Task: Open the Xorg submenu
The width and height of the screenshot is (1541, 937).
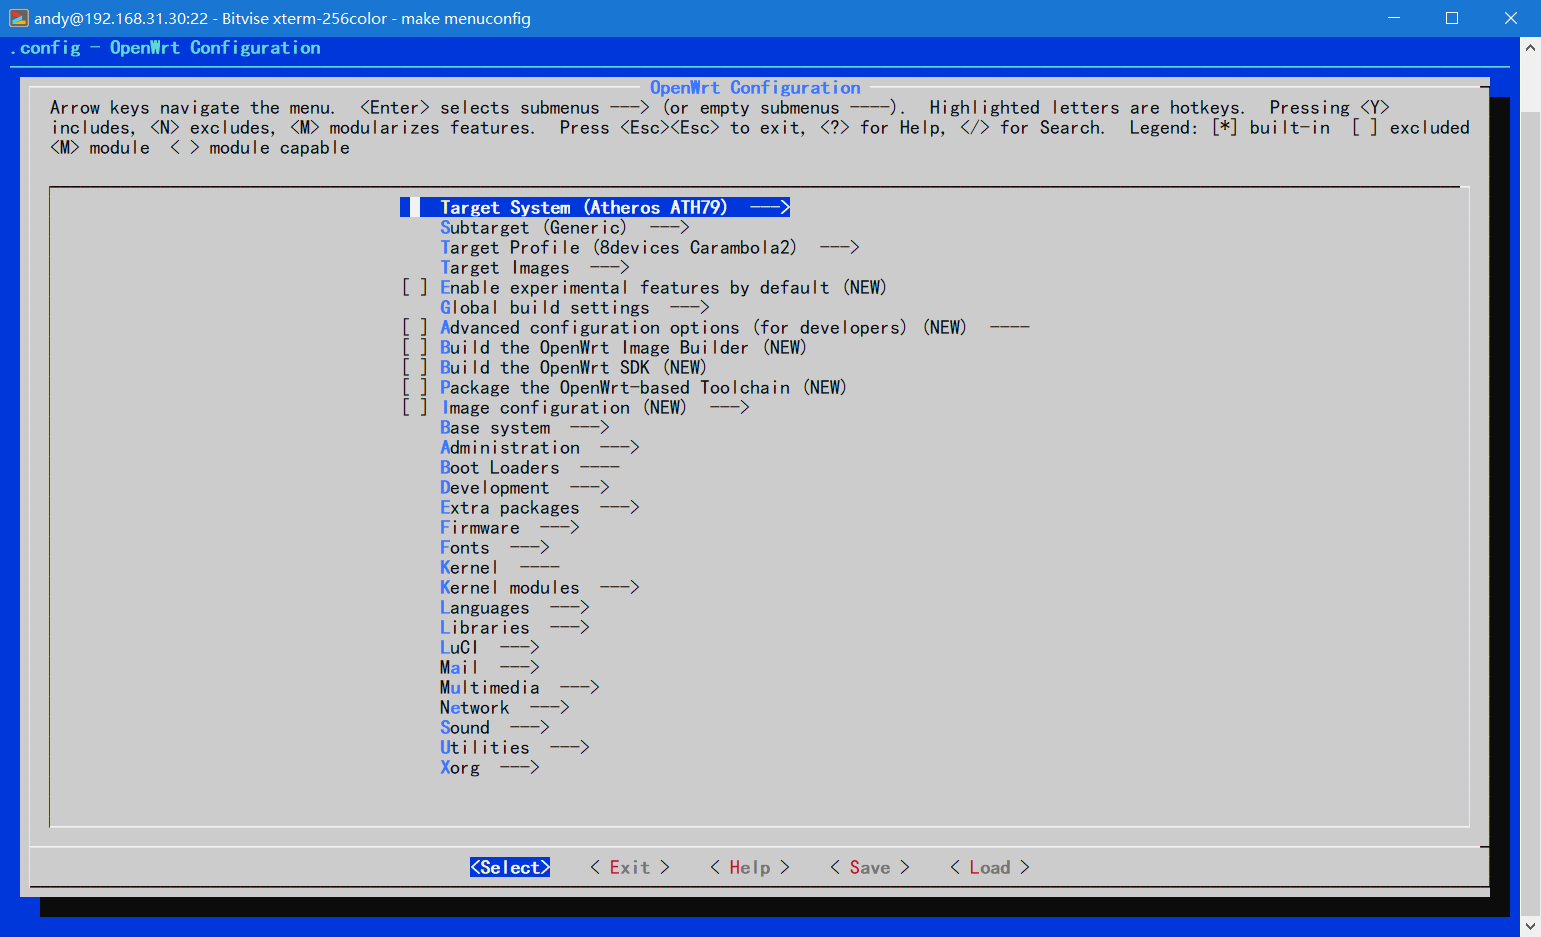Action: click(490, 767)
